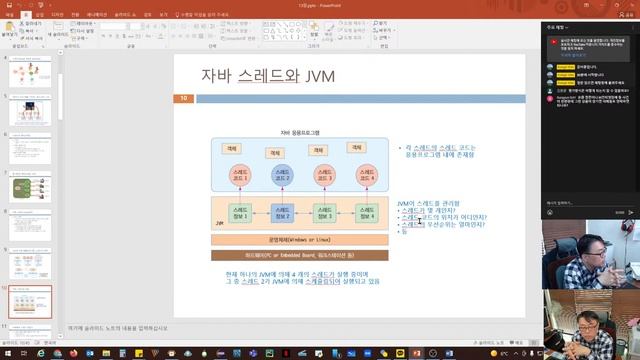Select slide thumbnail number 9
The height and width of the screenshot is (360, 640).
click(x=30, y=264)
